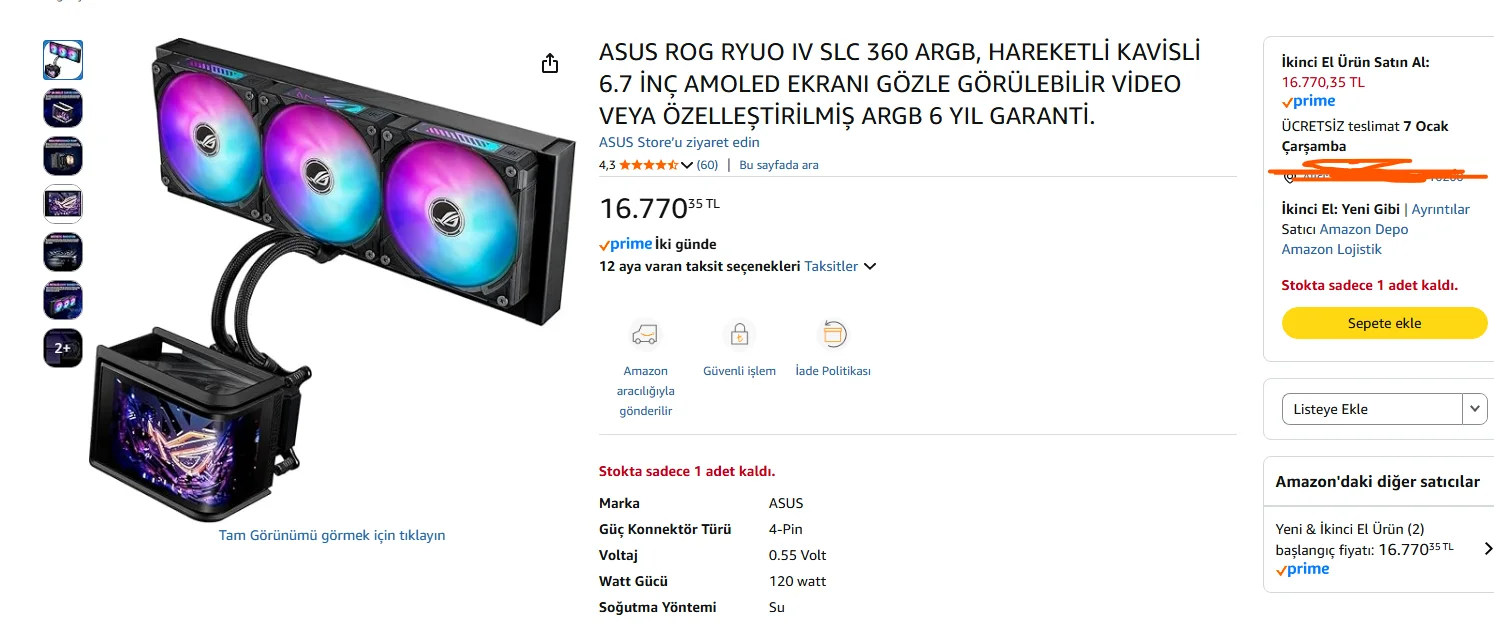This screenshot has height=625, width=1494.
Task: Add item to cart with Sepete ekle
Action: click(x=1384, y=323)
